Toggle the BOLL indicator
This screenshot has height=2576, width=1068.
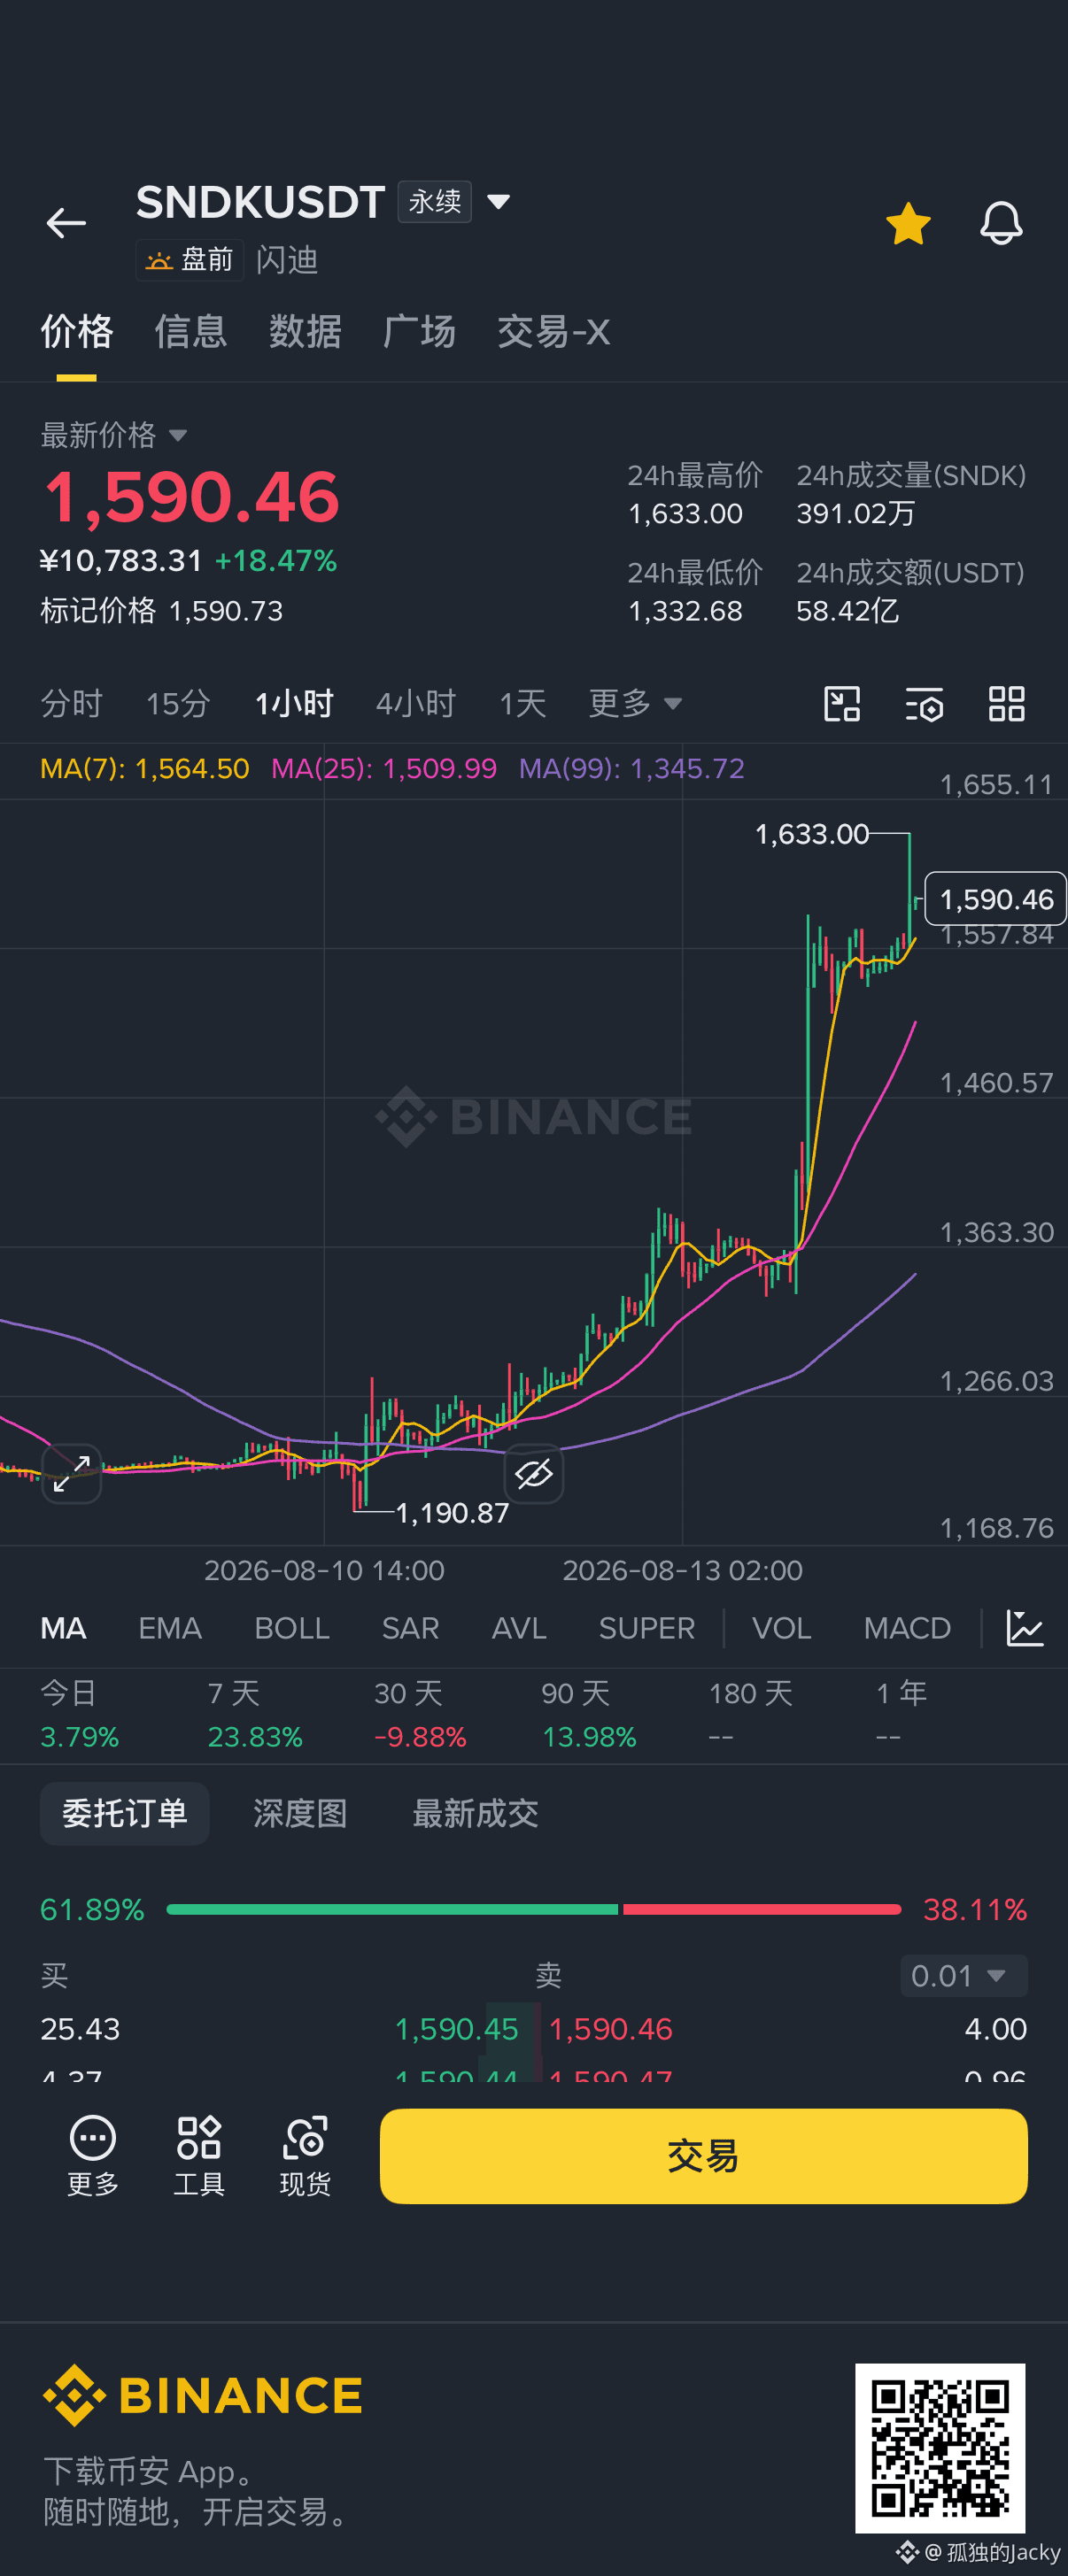292,1628
